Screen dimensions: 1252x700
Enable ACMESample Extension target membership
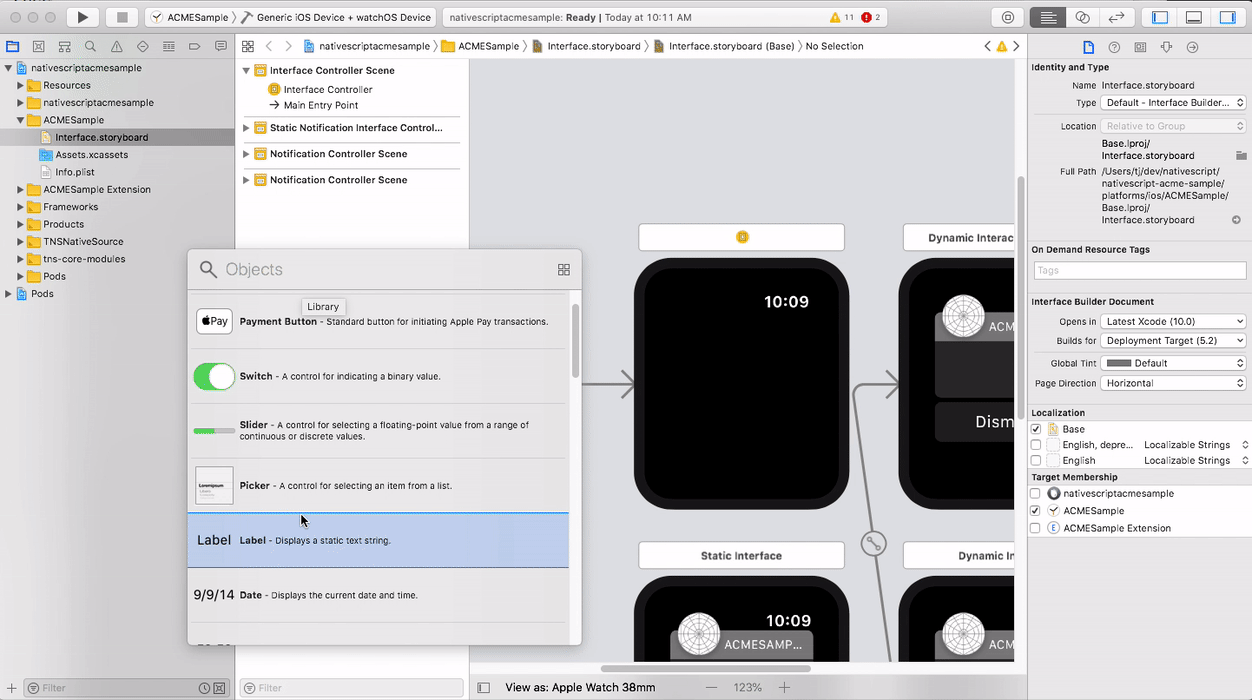click(x=1035, y=528)
